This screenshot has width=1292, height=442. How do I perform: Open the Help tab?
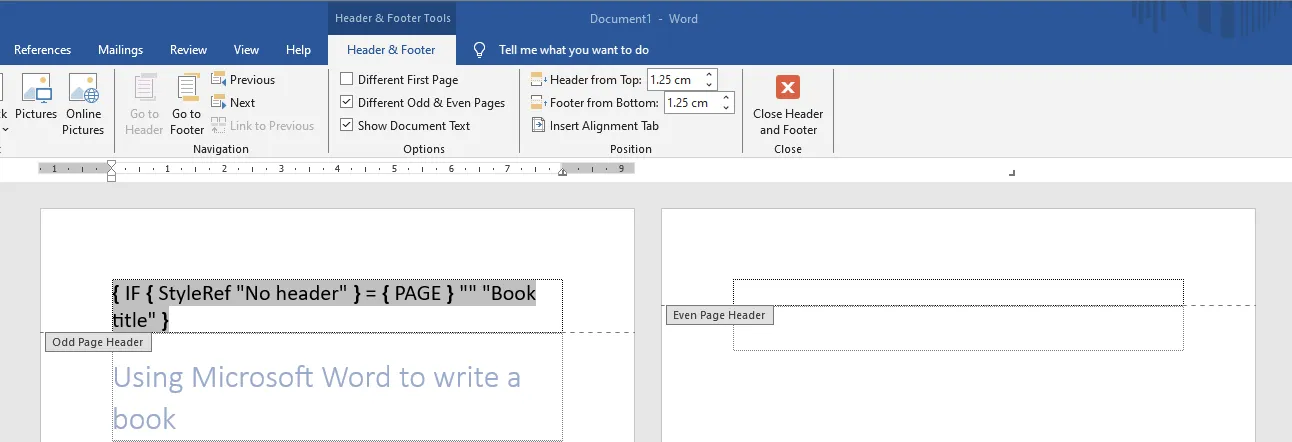click(x=298, y=50)
